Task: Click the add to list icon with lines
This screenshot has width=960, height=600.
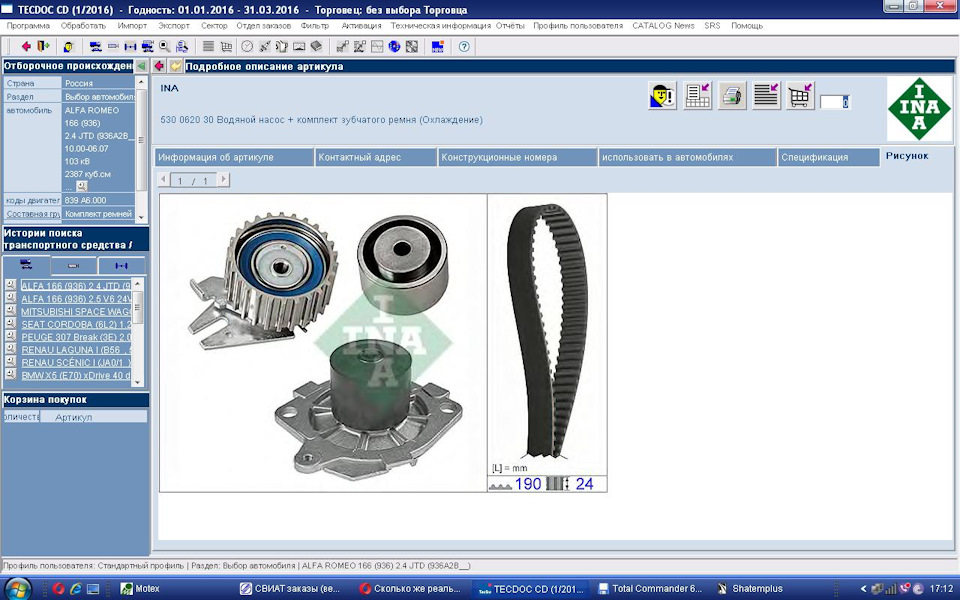Action: click(x=766, y=96)
